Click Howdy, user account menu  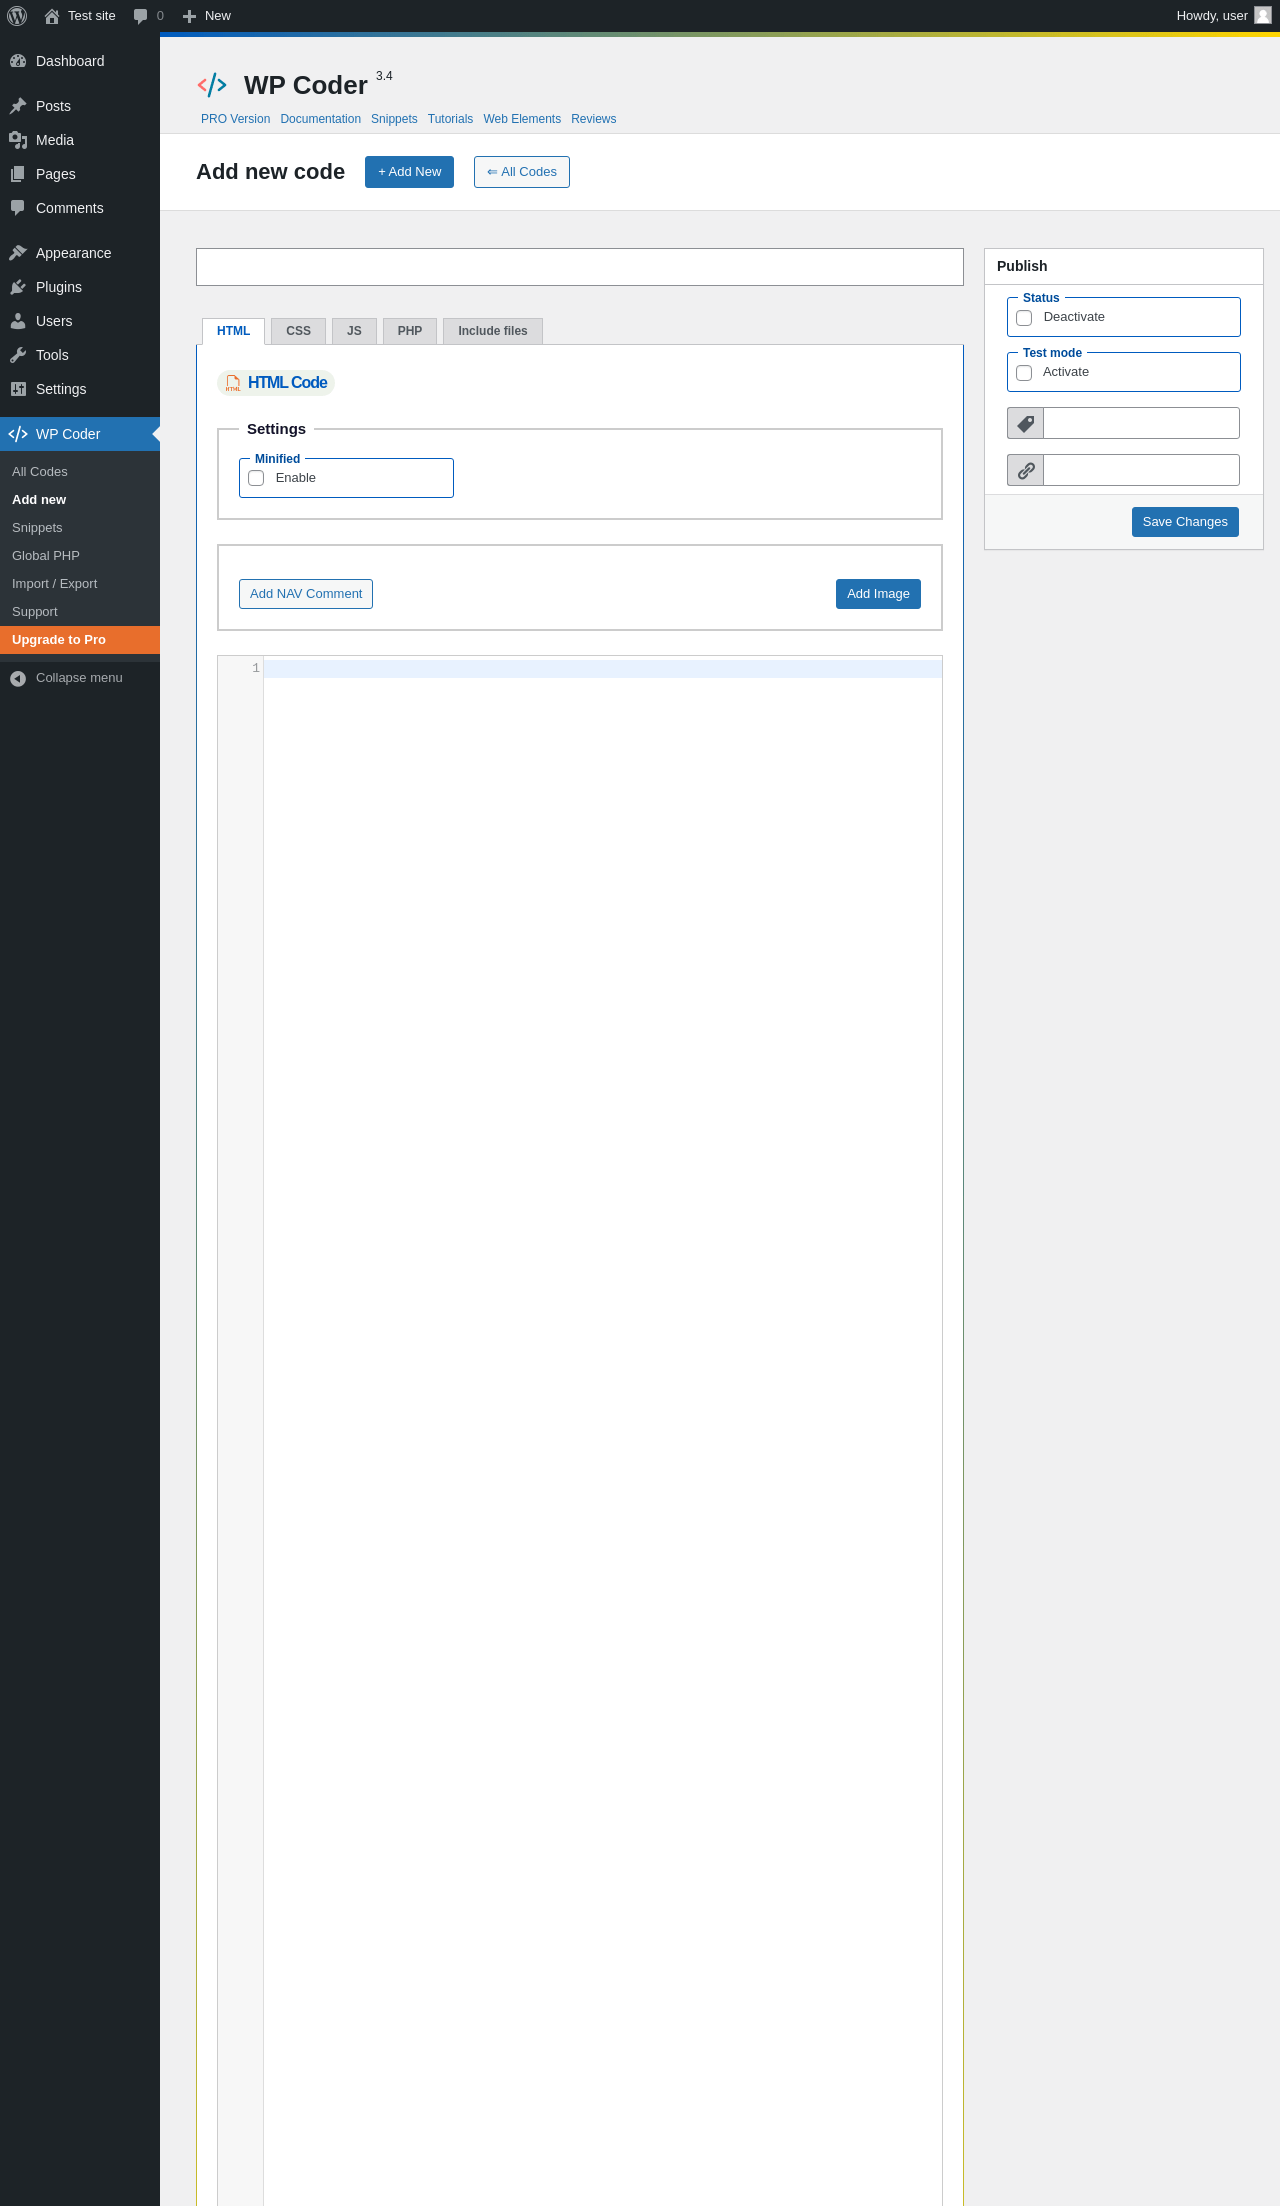(1223, 16)
